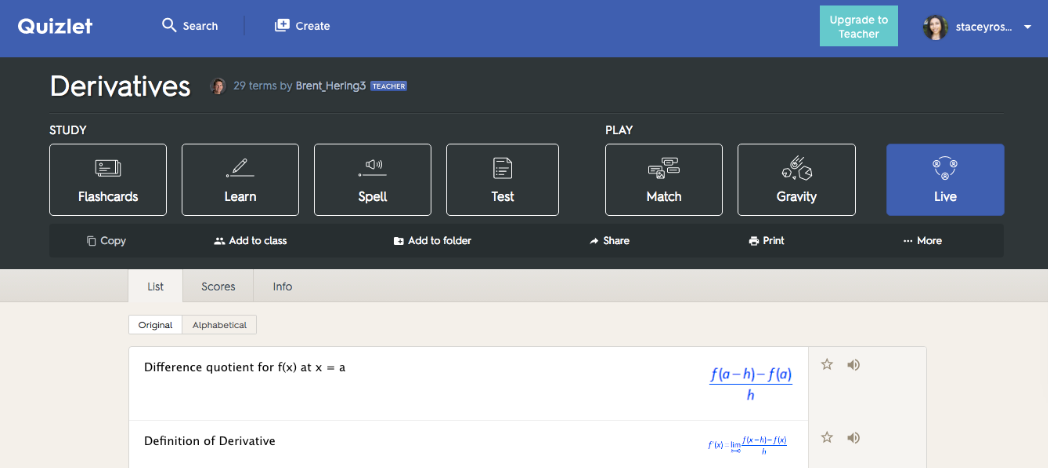Image resolution: width=1048 pixels, height=468 pixels.
Task: Click the Add to class icon
Action: (219, 241)
